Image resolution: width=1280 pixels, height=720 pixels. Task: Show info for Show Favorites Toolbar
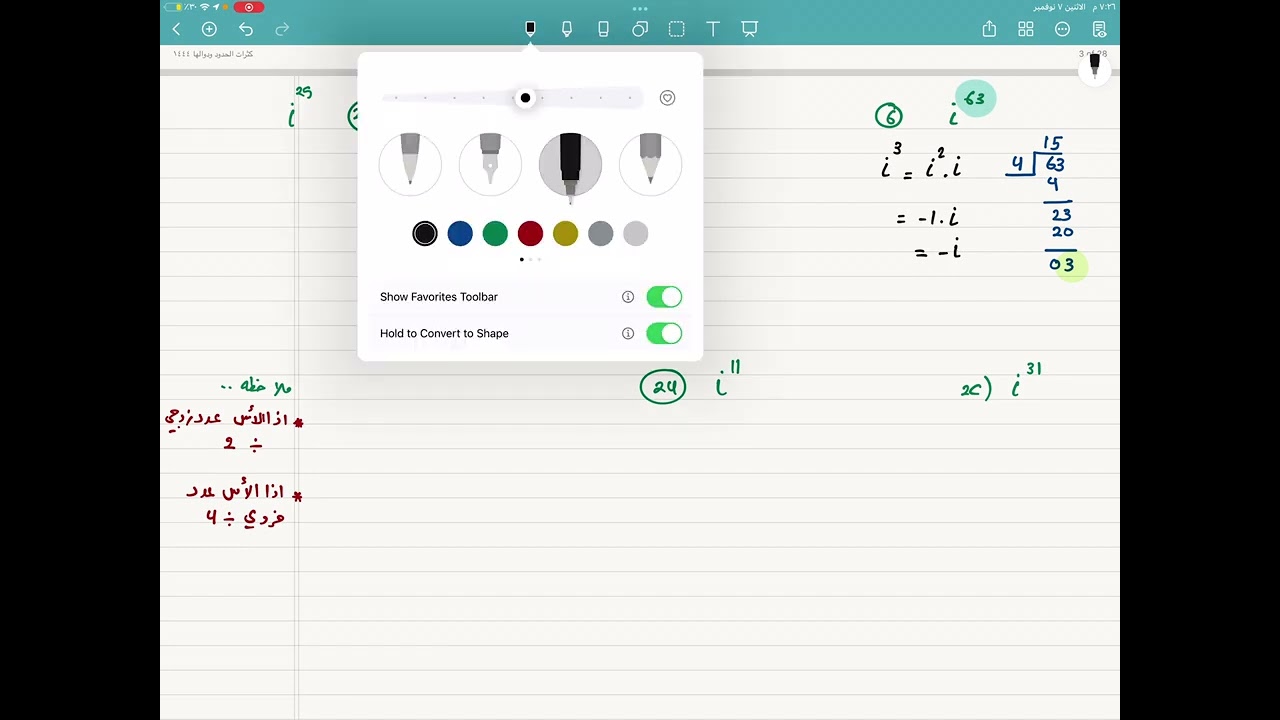point(628,297)
